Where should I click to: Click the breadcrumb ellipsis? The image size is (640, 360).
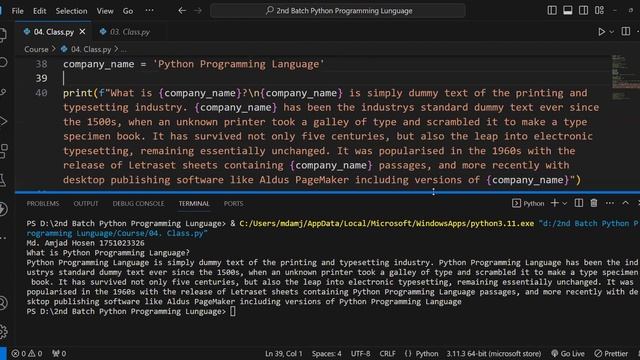[123, 50]
